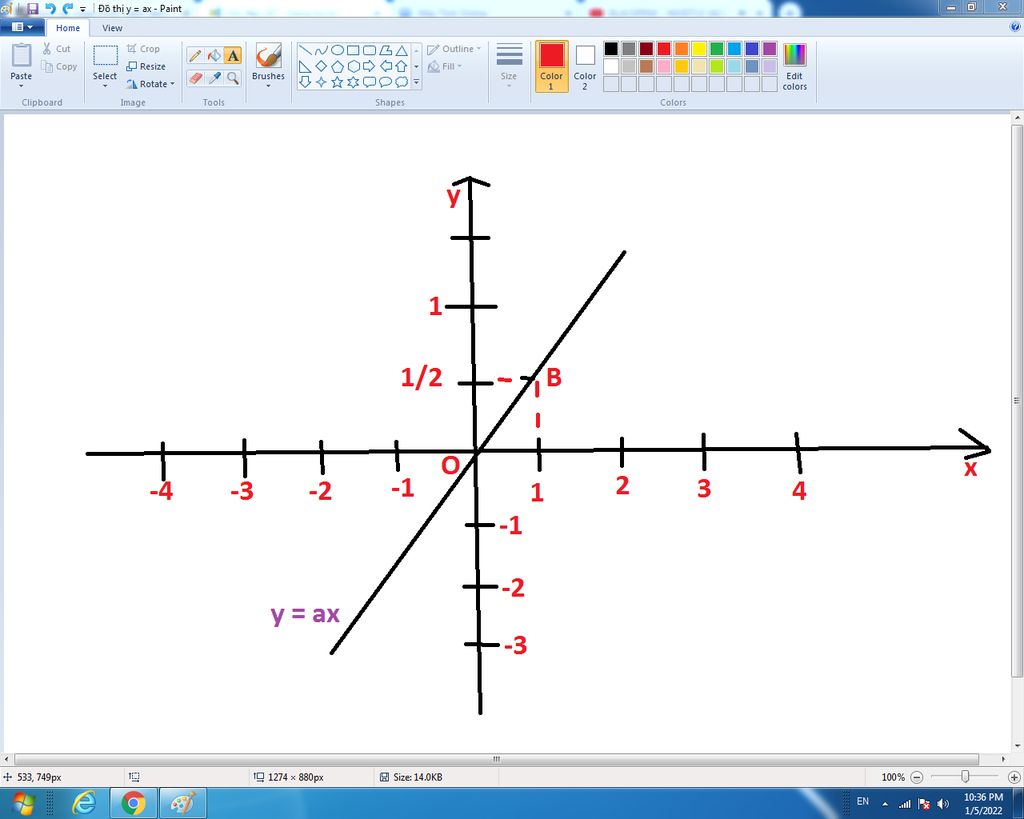
Task: Expand the Shapes gallery with More arrow
Action: [416, 82]
